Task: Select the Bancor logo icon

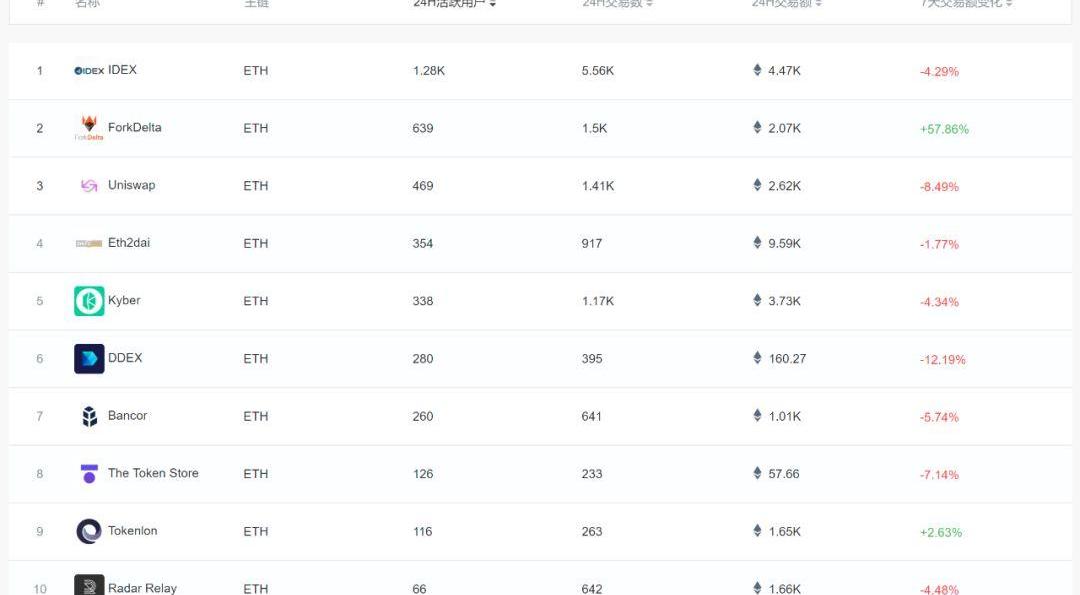Action: [x=89, y=416]
